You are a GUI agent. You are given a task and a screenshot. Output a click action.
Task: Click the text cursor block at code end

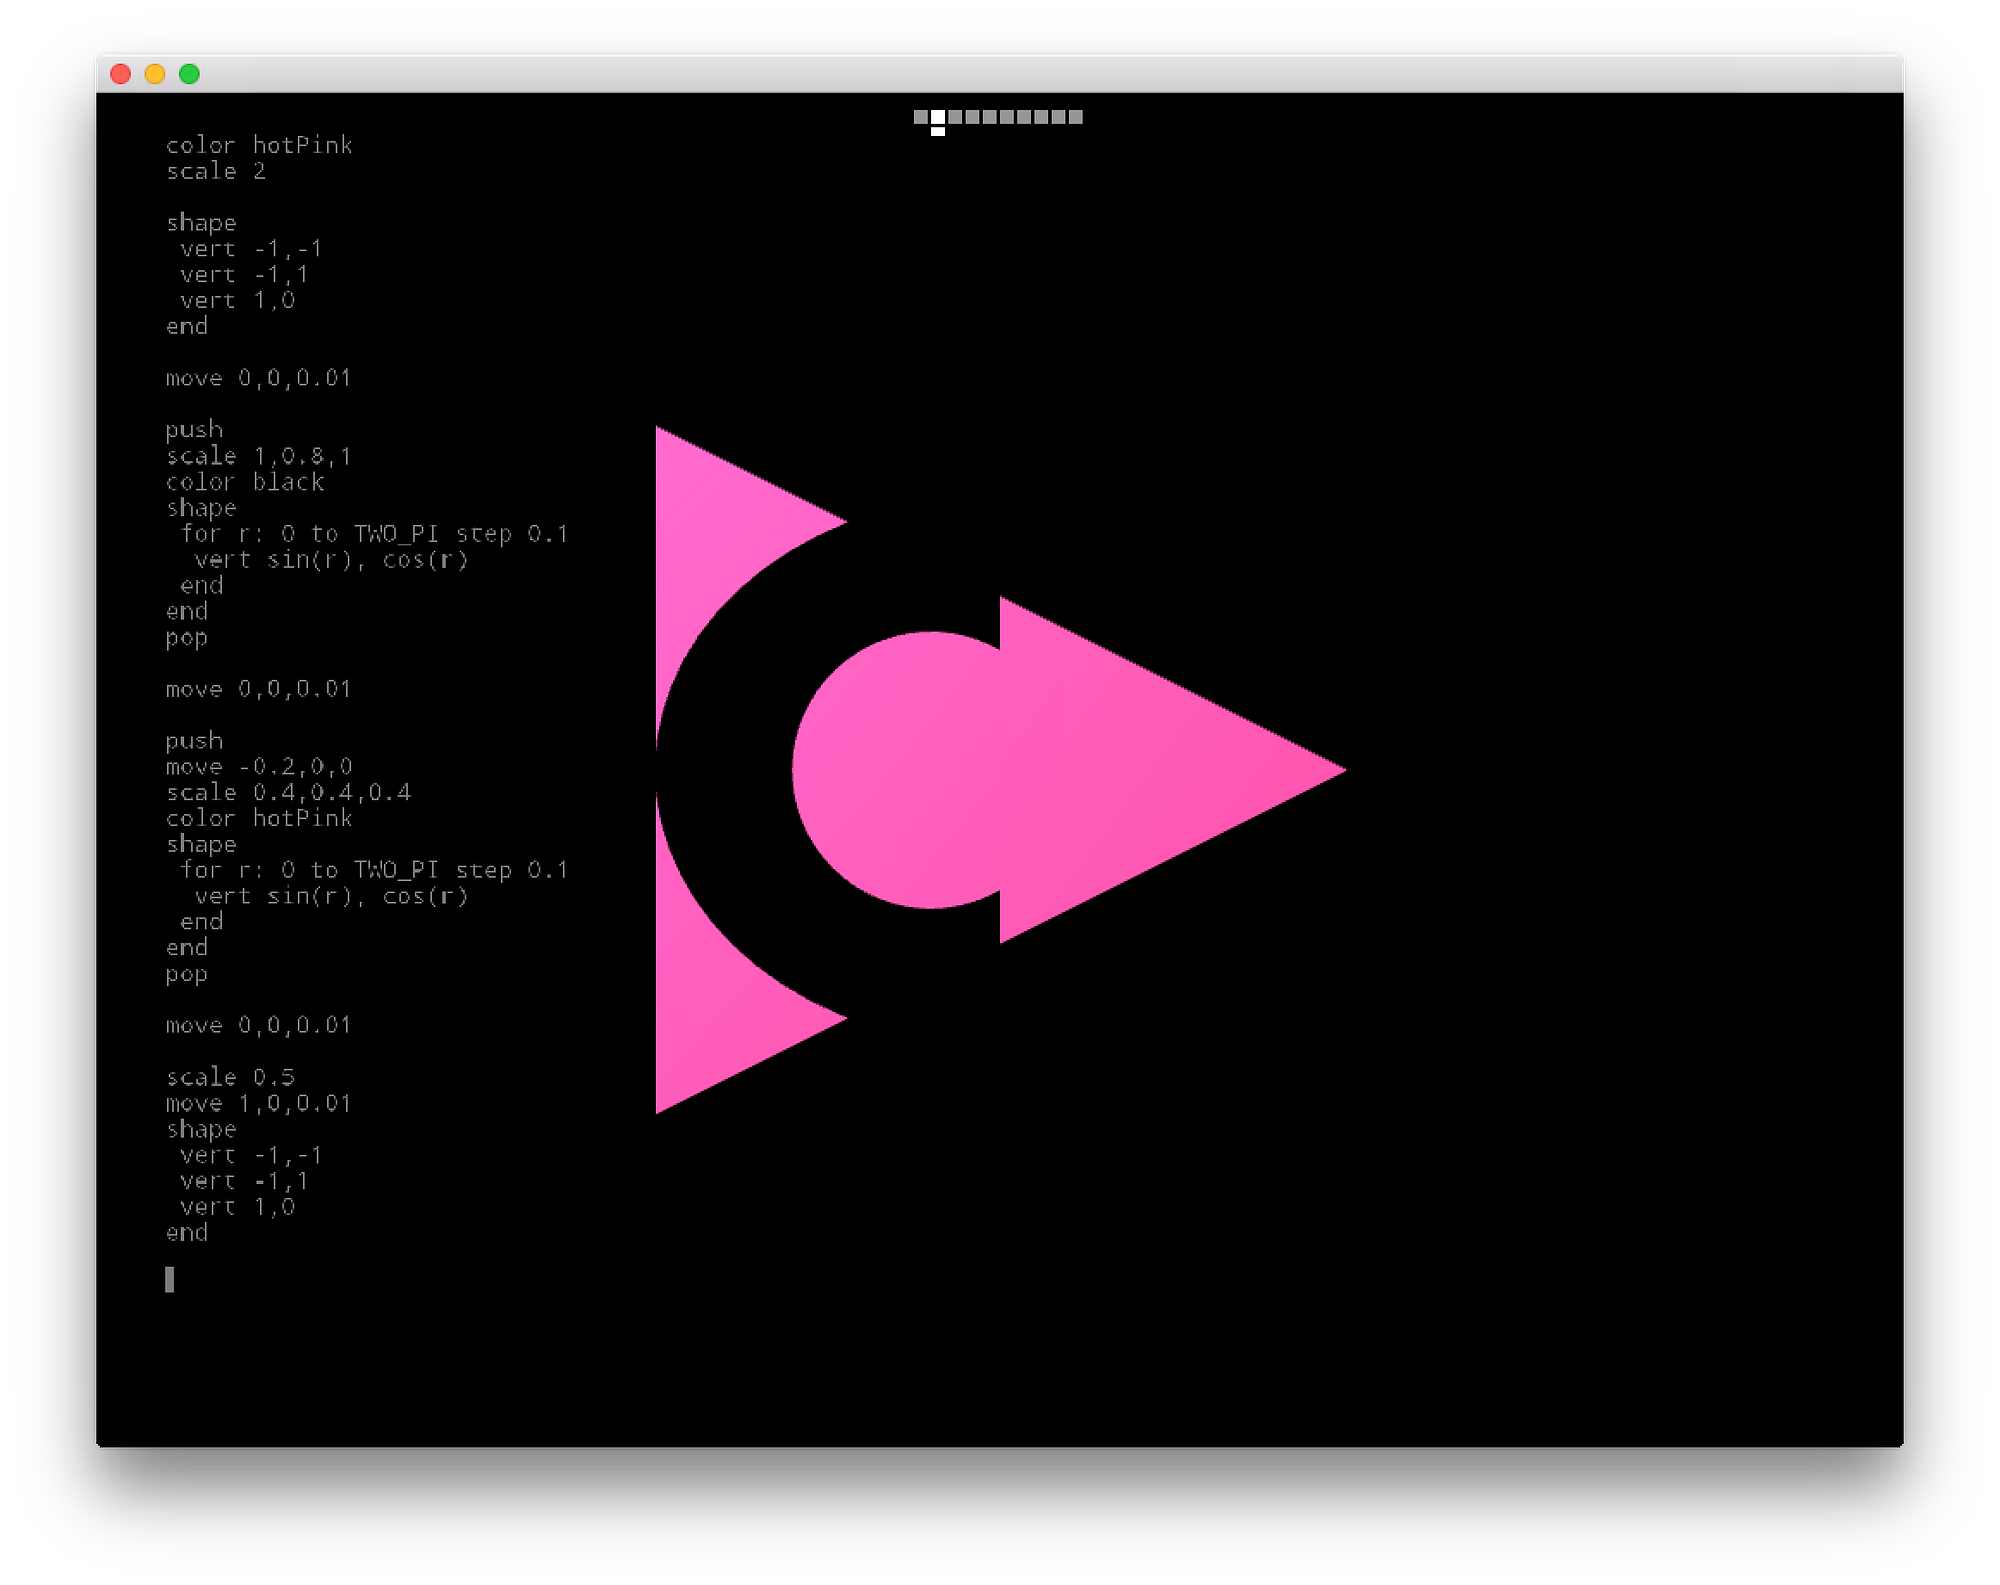pos(170,1279)
